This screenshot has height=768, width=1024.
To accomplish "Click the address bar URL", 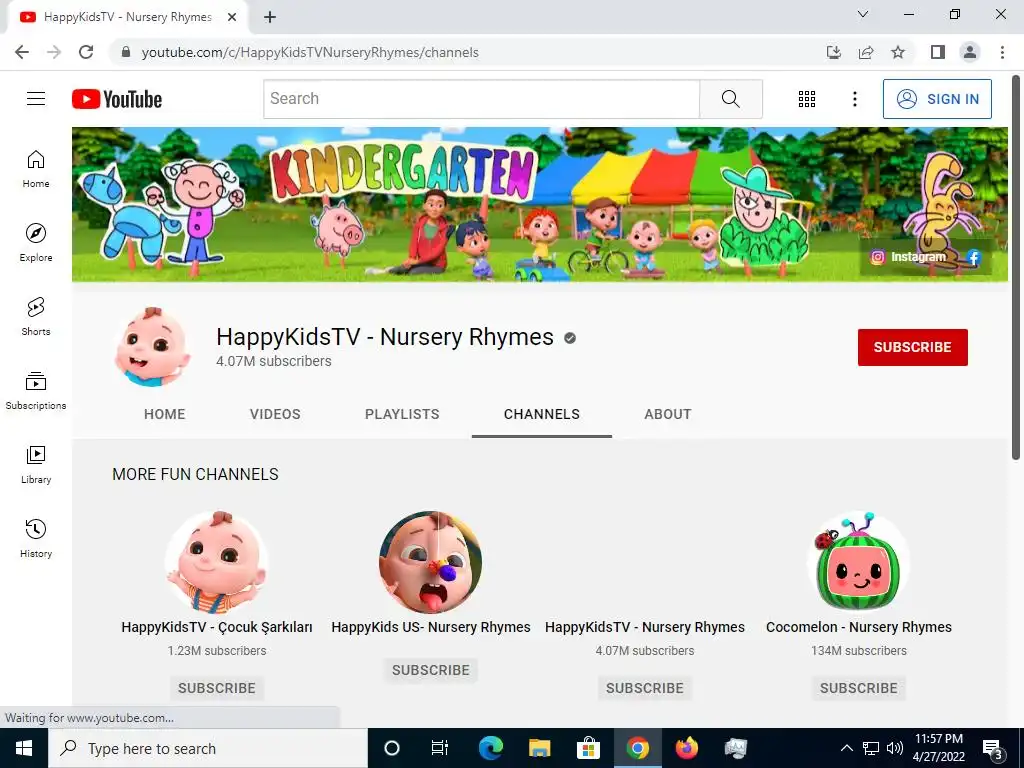I will pos(310,52).
